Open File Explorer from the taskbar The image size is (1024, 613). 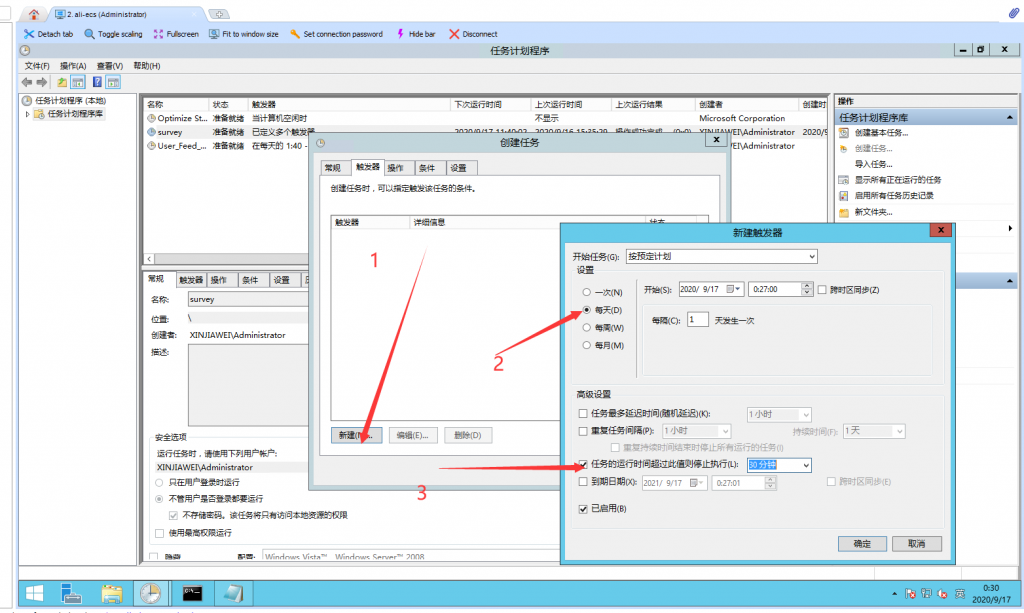(x=110, y=593)
